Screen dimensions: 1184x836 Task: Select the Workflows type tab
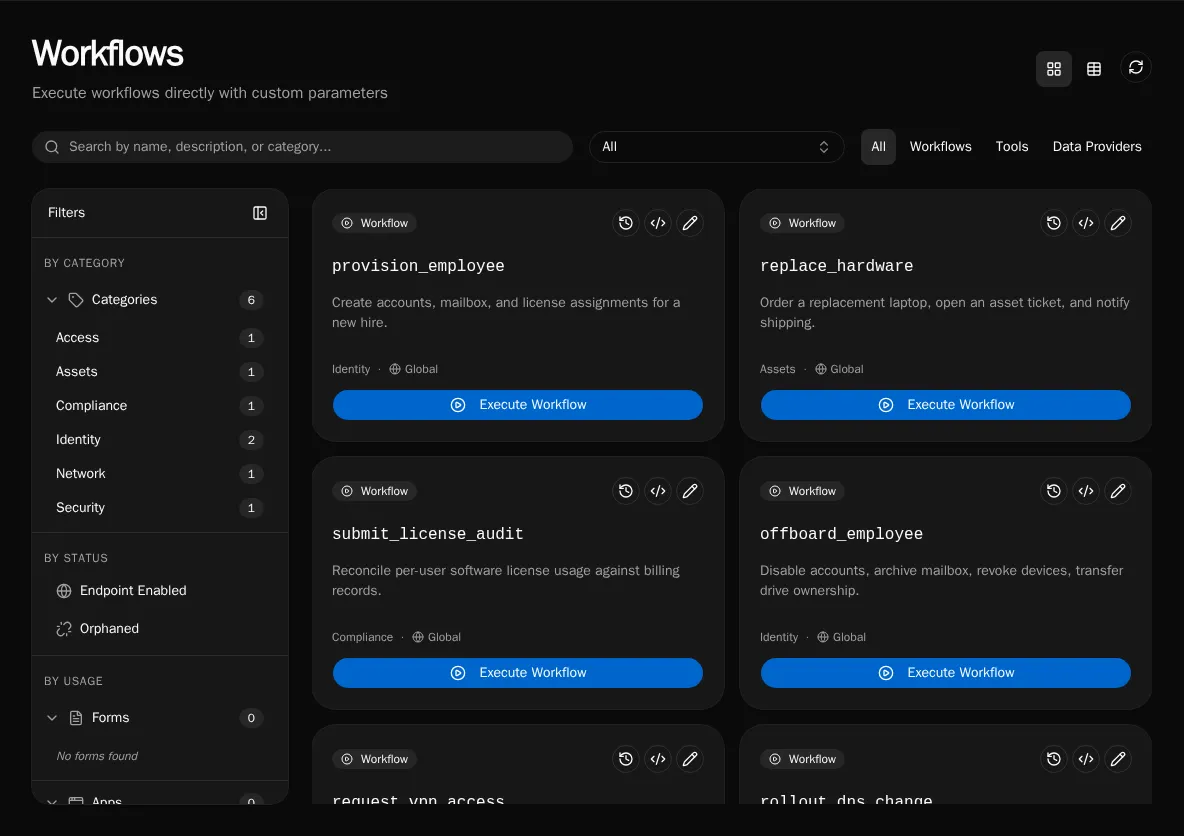pos(940,147)
